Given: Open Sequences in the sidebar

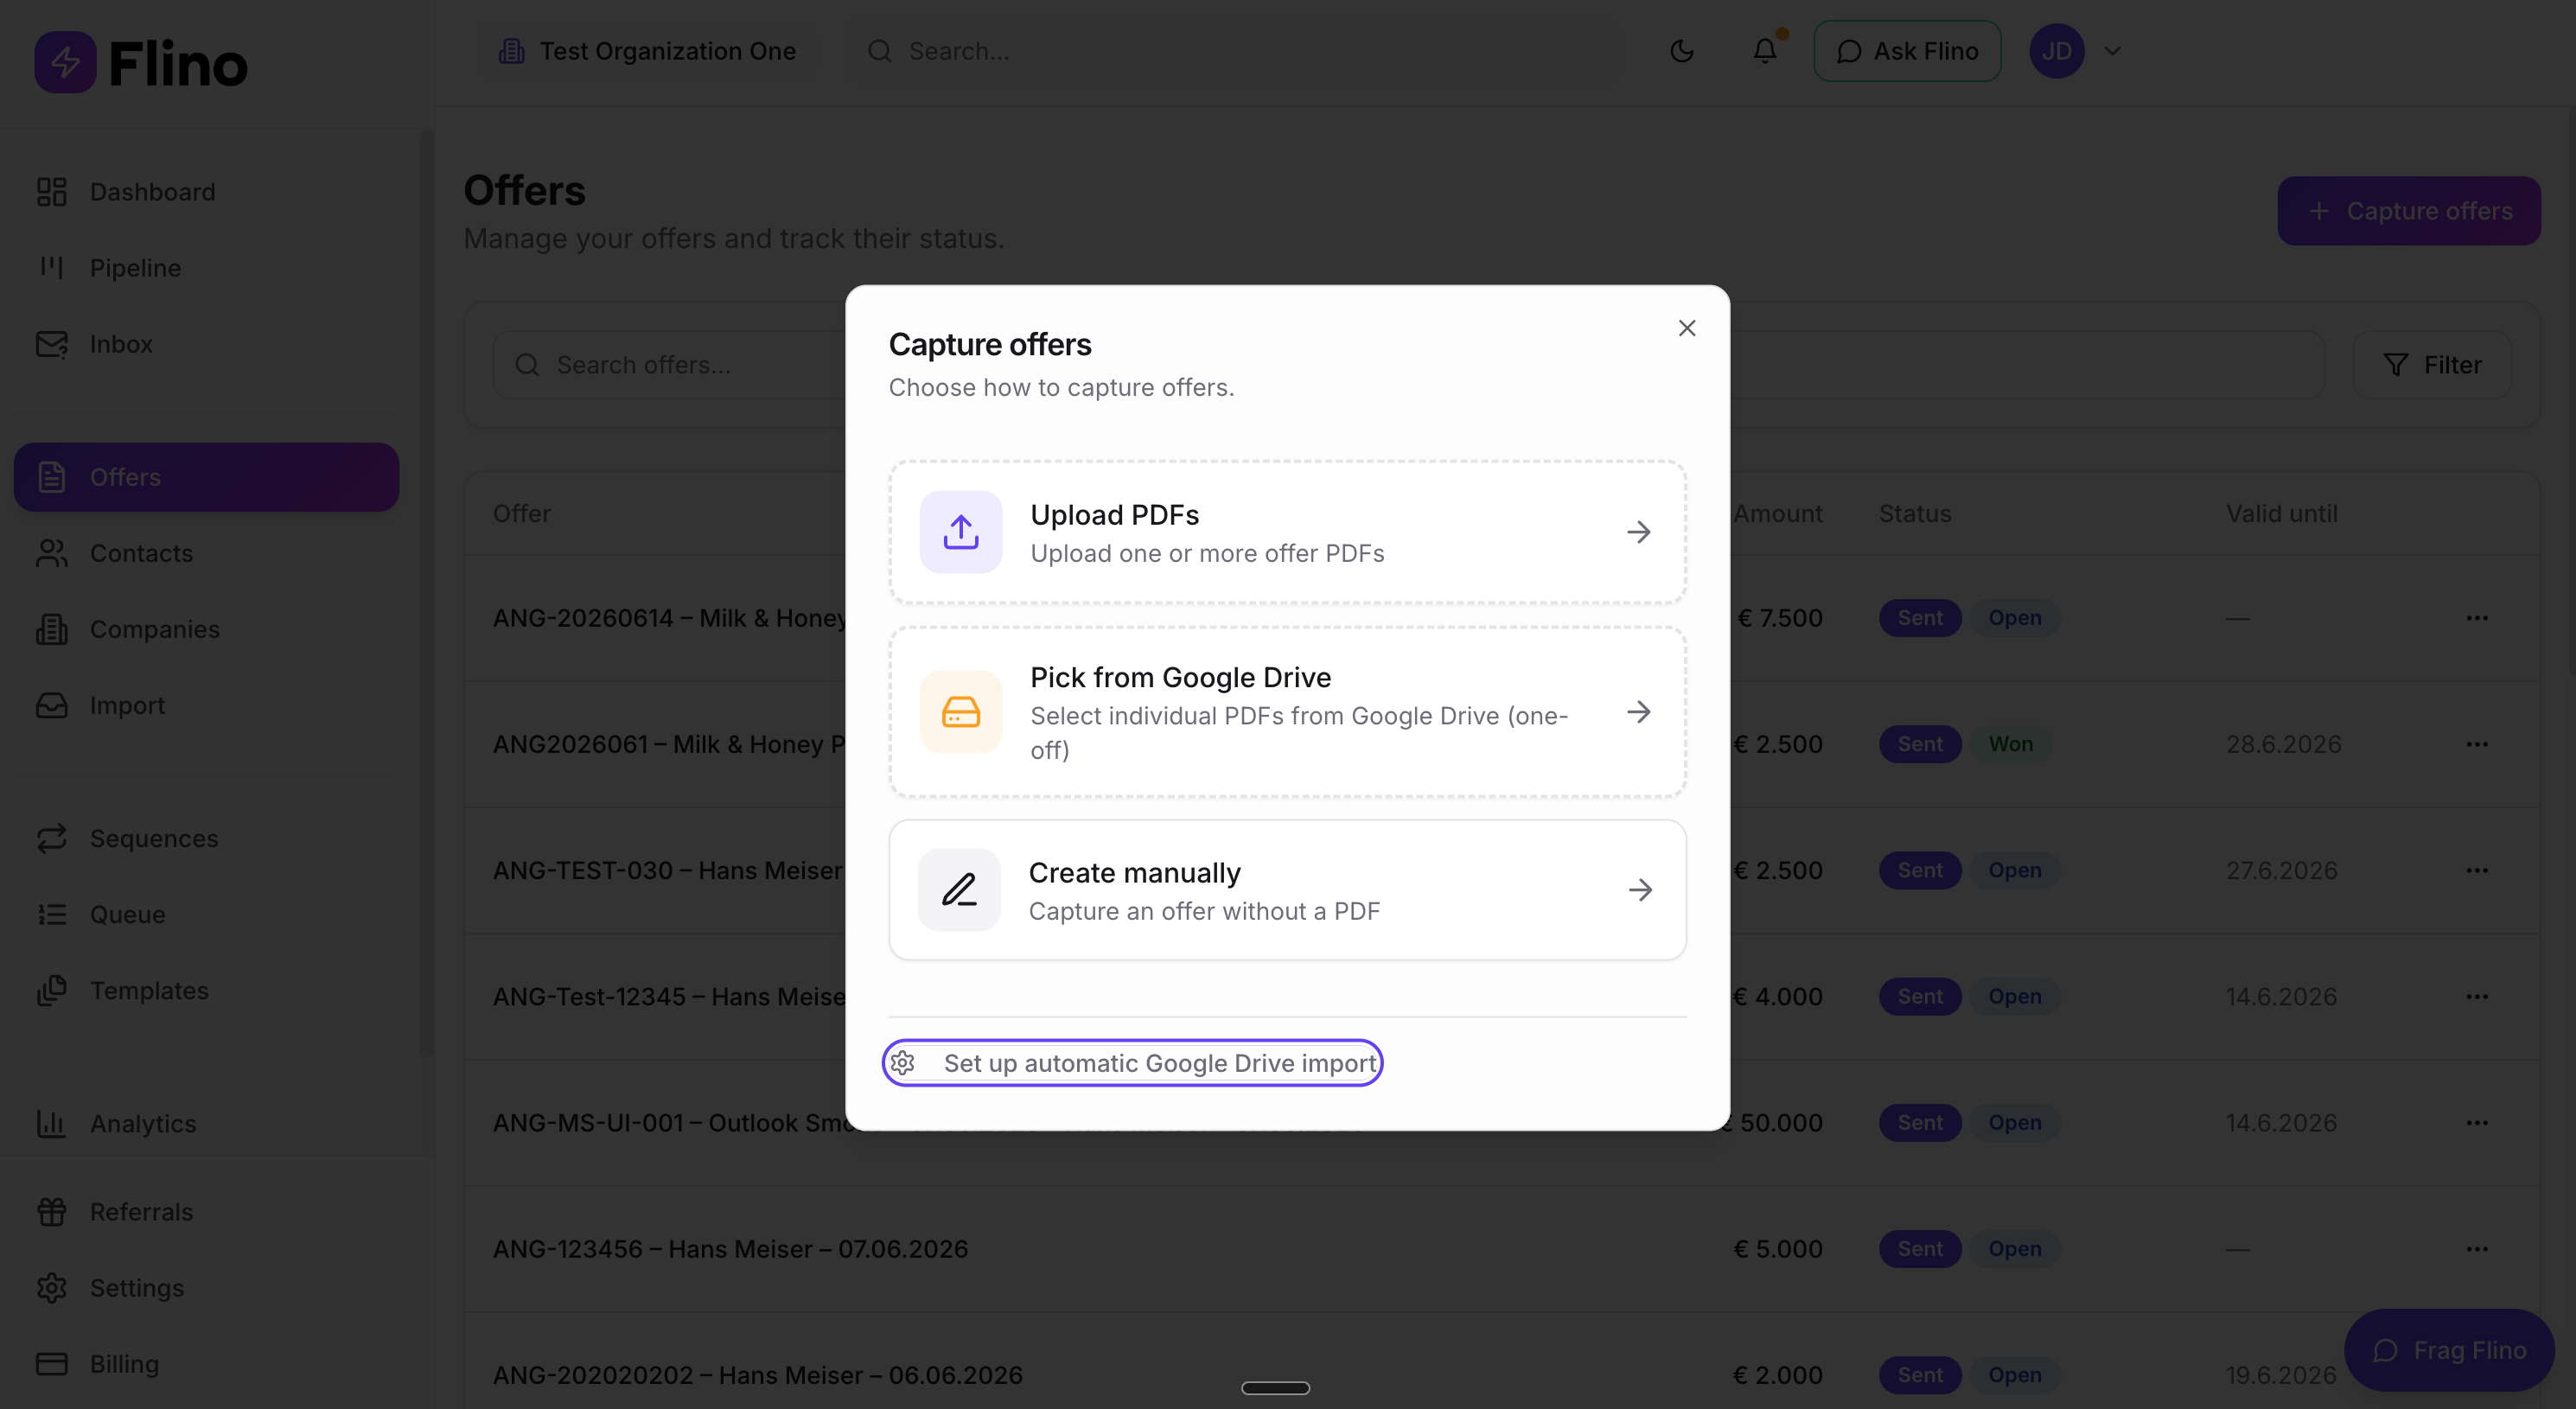Looking at the screenshot, I should point(206,838).
